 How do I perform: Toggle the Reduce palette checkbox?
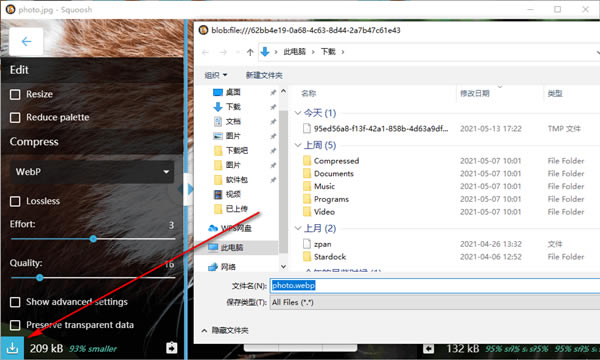pos(15,117)
